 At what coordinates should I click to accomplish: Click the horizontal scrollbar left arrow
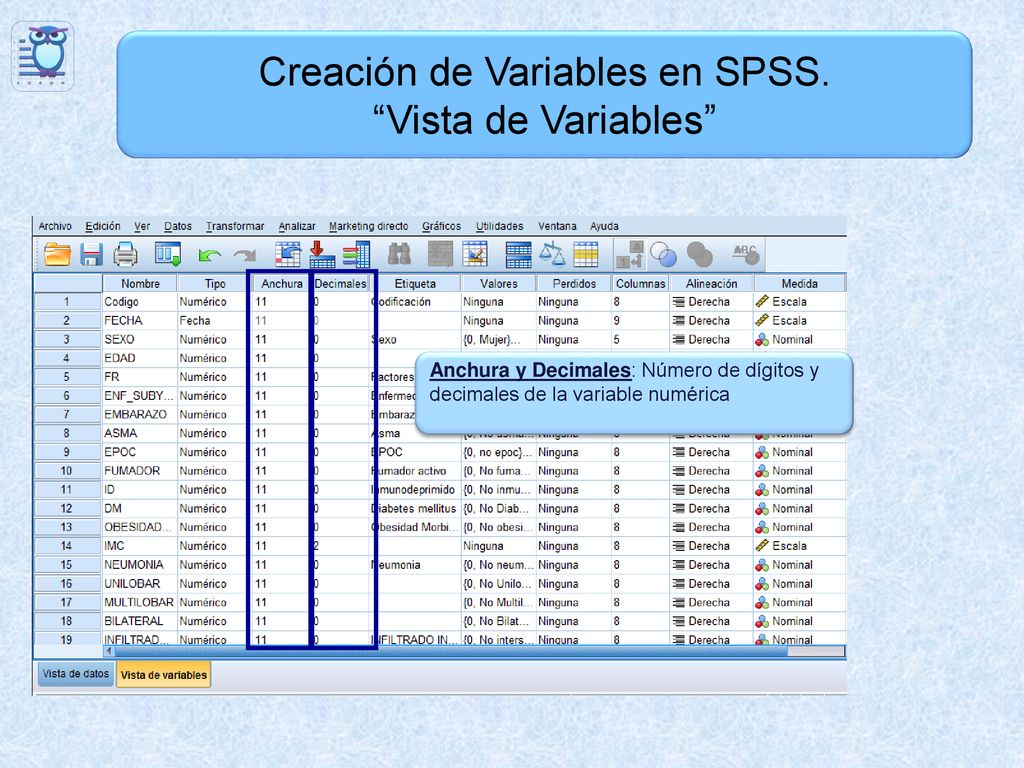pos(108,651)
